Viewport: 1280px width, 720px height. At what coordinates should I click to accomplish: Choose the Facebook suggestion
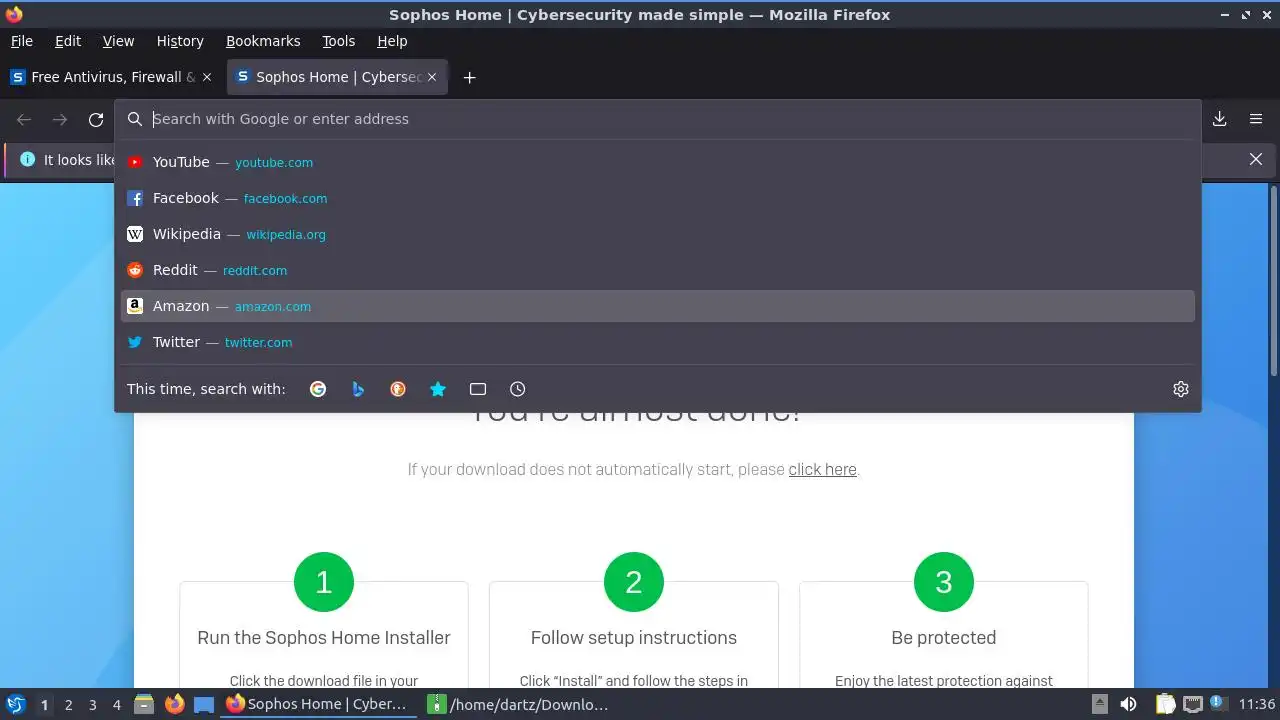point(658,198)
